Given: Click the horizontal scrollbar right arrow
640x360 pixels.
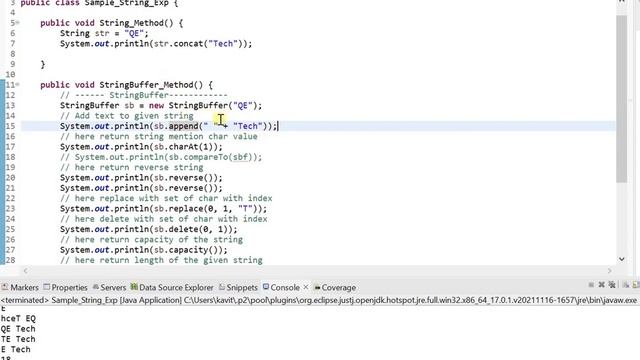Looking at the screenshot, I should point(610,270).
